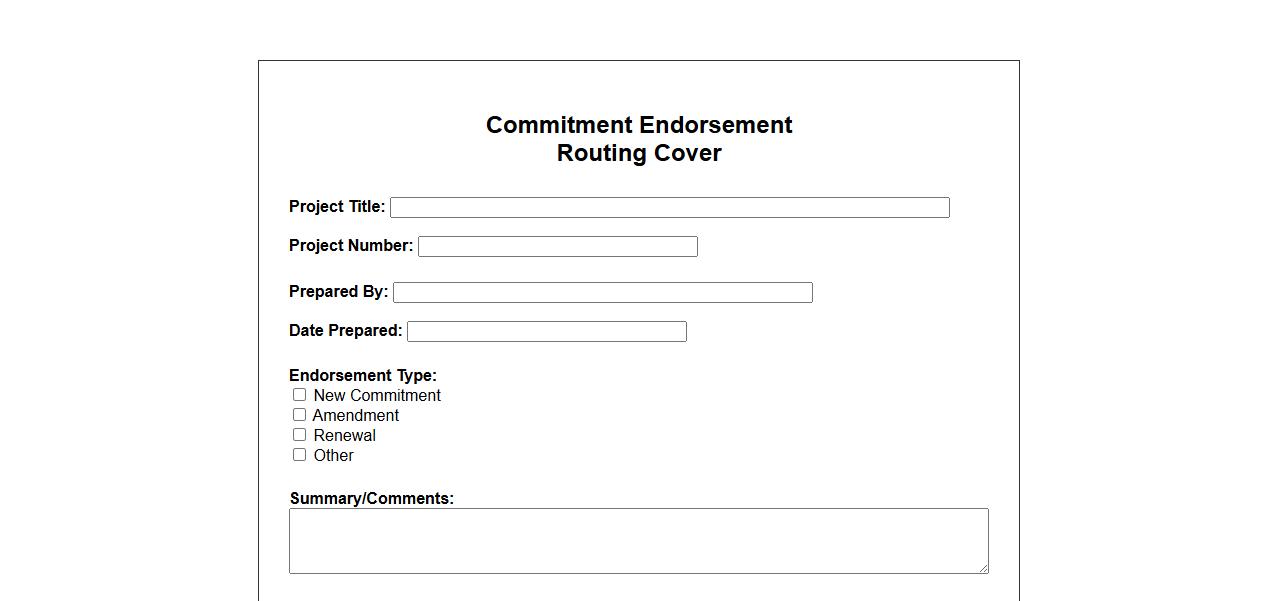The width and height of the screenshot is (1278, 601).
Task: Click the Project Title text field
Action: (669, 207)
